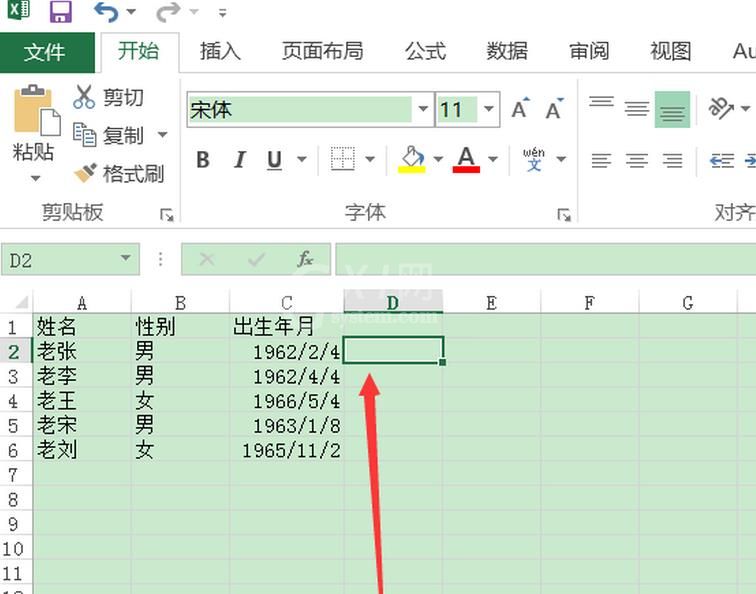Expand the Name Box dropdown arrow
Screen dimensions: 756x594
click(126, 258)
